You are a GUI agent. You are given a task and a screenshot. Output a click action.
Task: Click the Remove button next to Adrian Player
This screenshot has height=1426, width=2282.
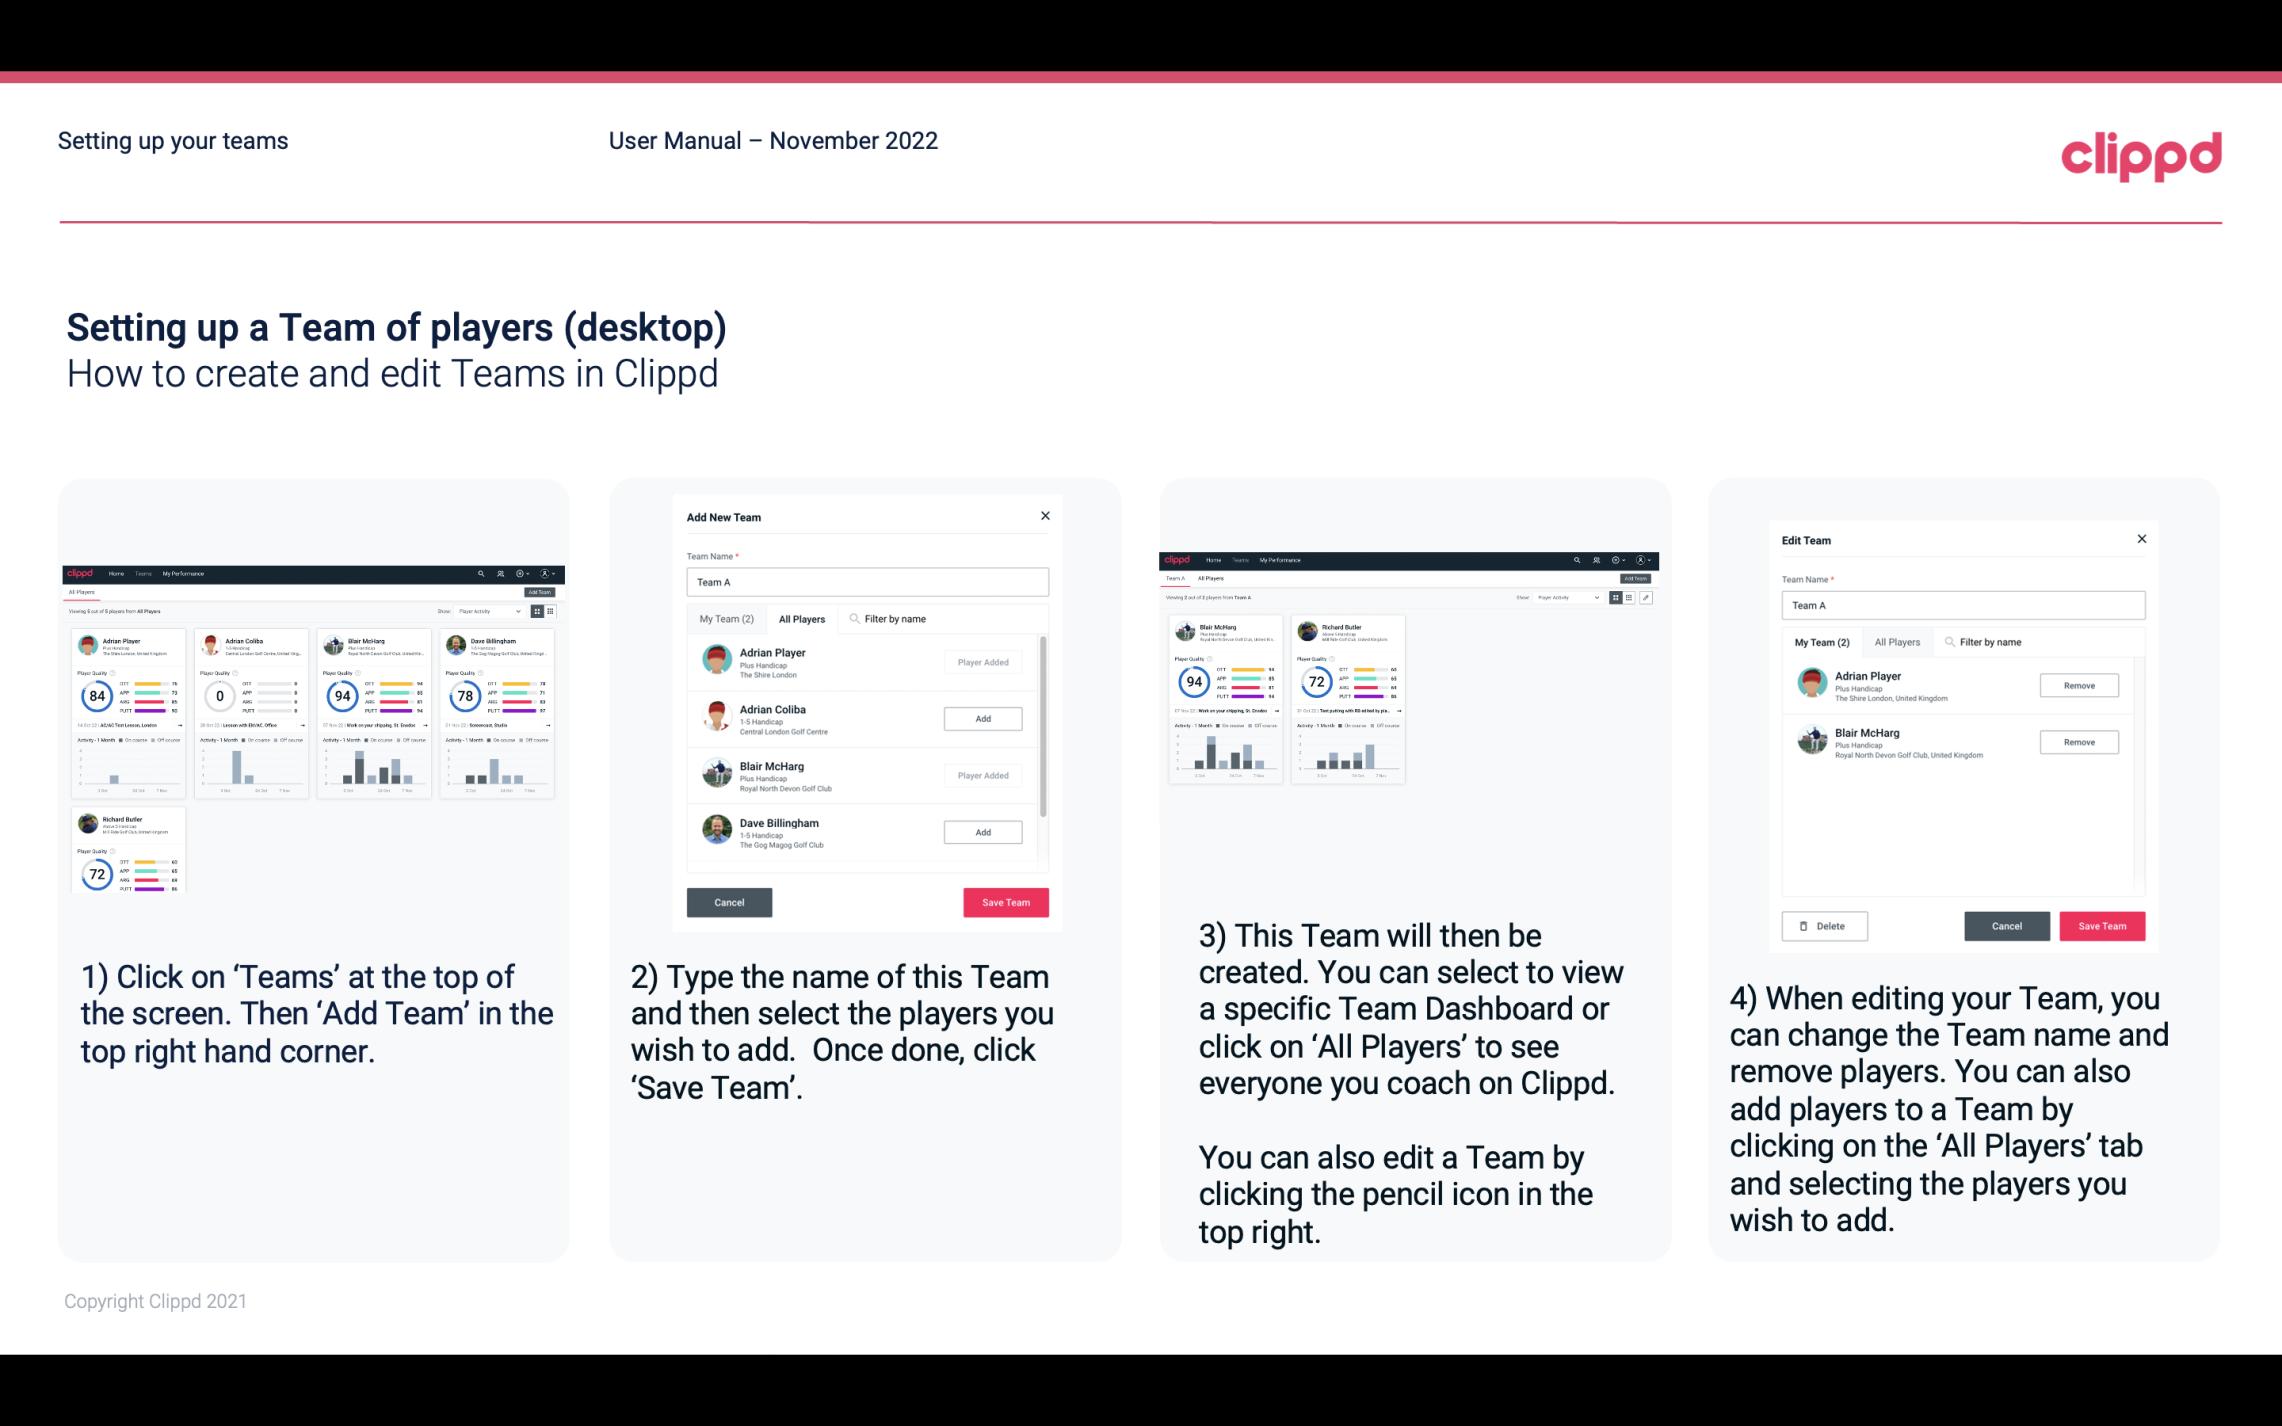click(x=2080, y=685)
